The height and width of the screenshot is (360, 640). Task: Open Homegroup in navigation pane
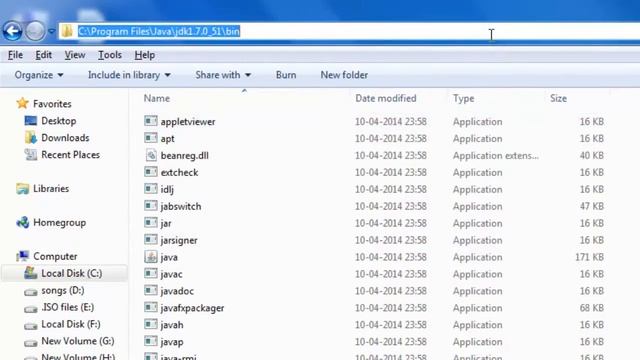click(60, 222)
